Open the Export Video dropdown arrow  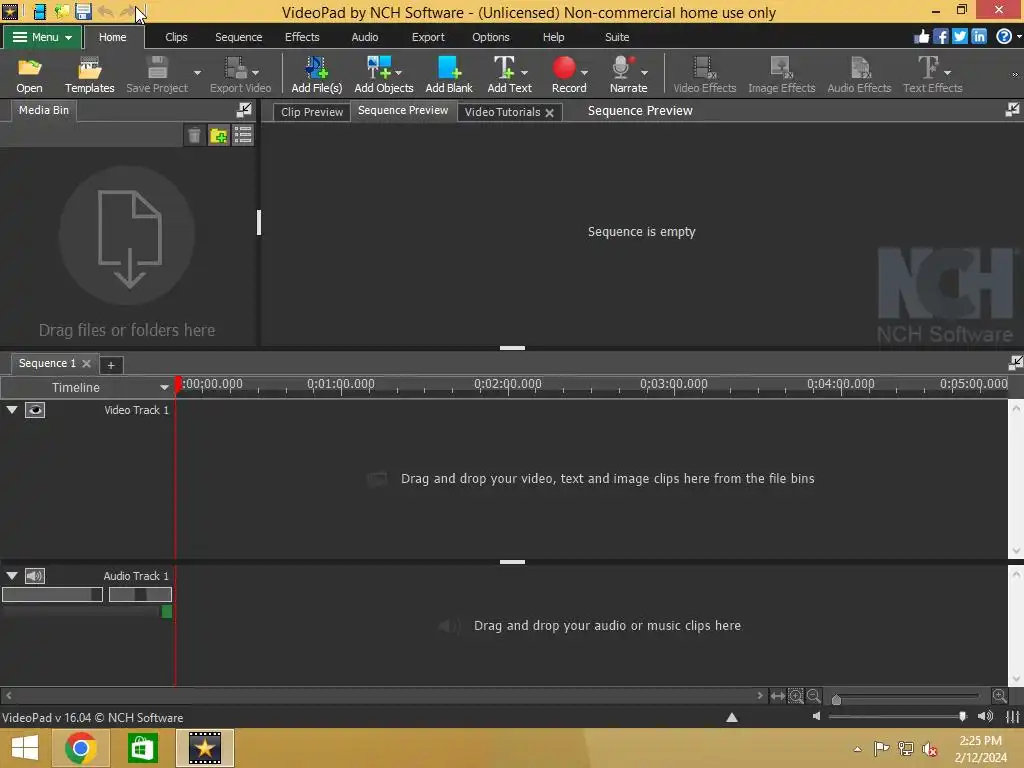pyautogui.click(x=255, y=73)
